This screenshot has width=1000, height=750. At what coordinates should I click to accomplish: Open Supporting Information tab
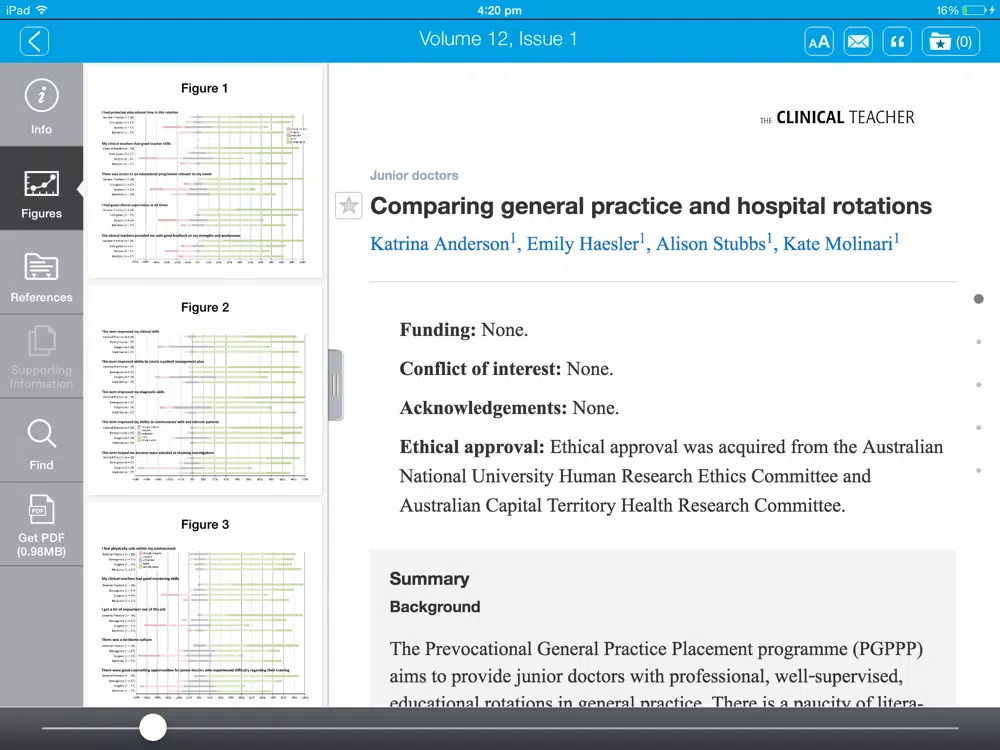pyautogui.click(x=41, y=357)
